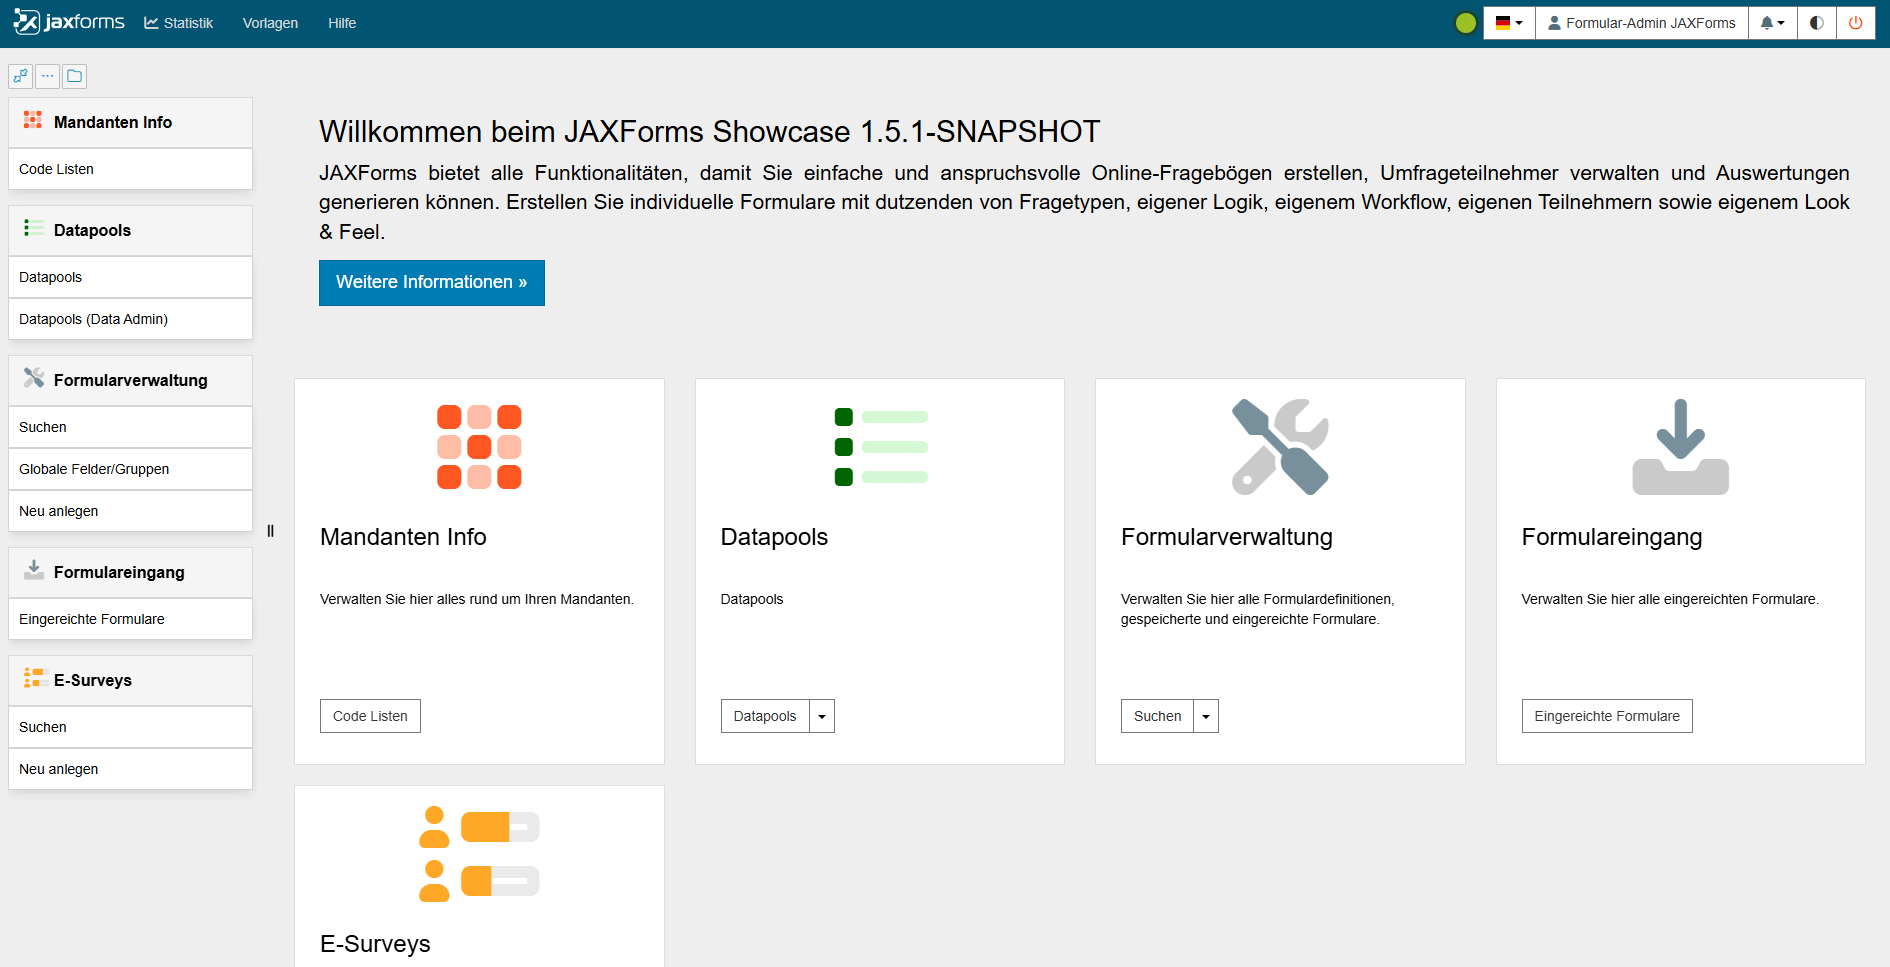Open the Datapools sidebar entry
This screenshot has width=1890, height=967.
[x=130, y=277]
